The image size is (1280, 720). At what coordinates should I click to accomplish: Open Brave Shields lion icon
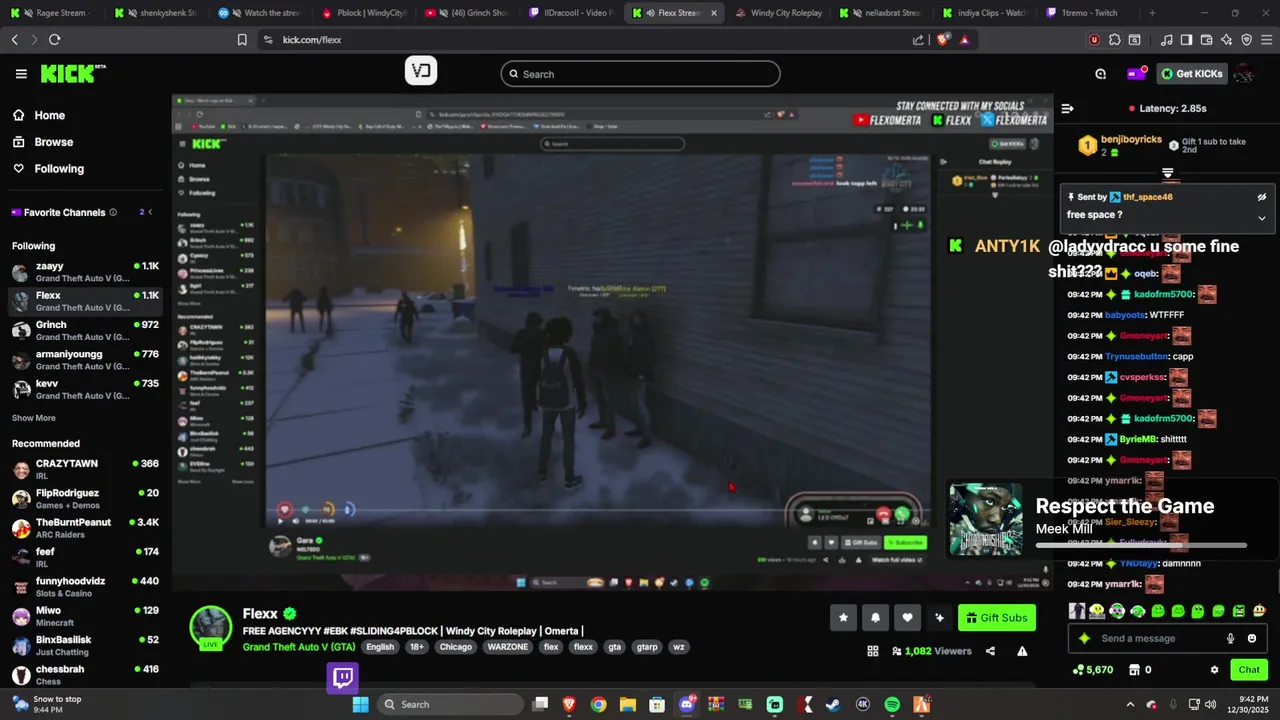coord(943,40)
